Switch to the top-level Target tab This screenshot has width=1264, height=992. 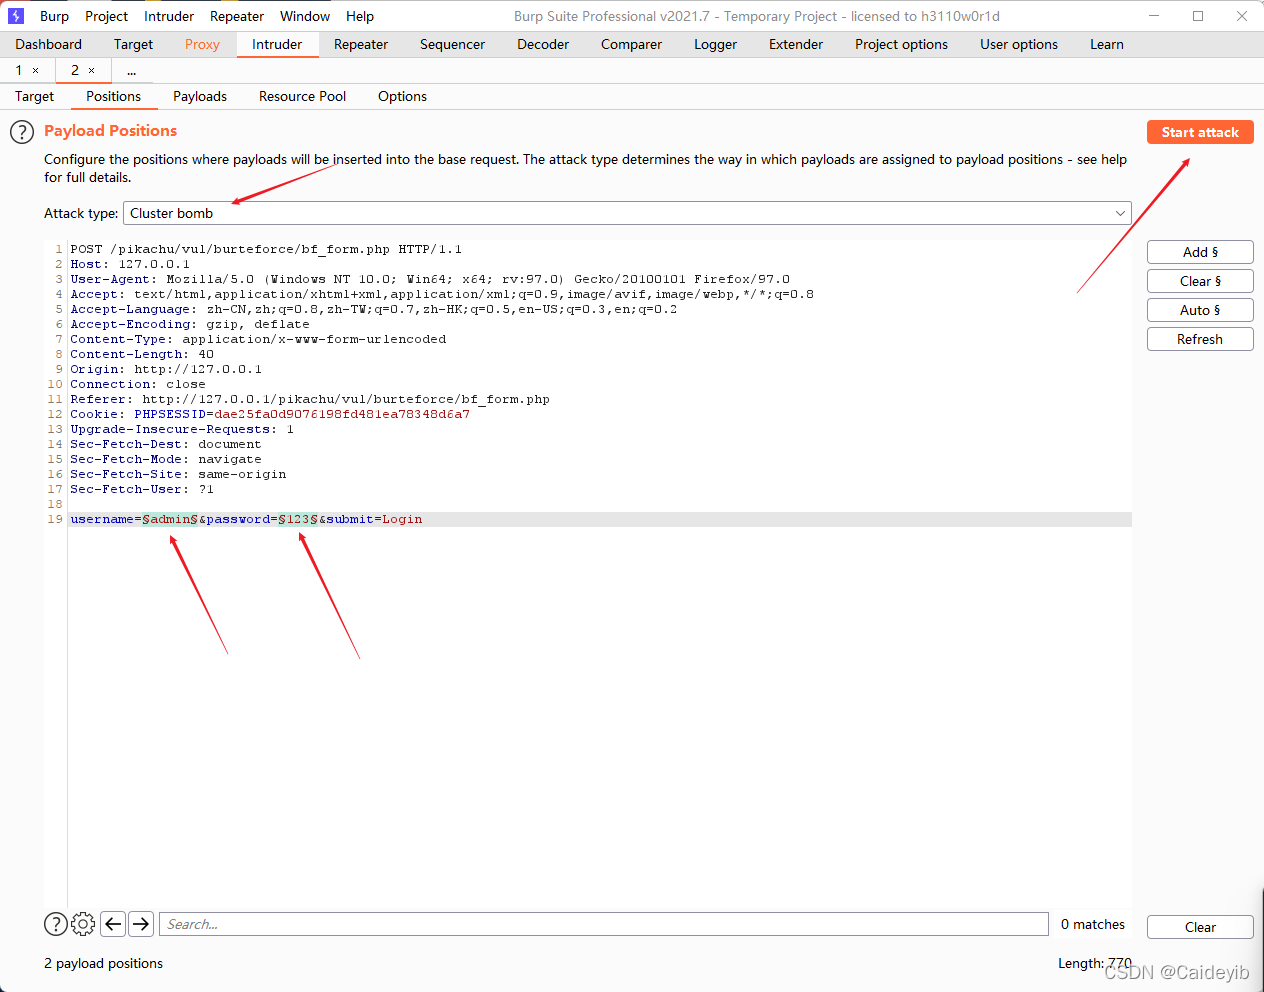tap(133, 44)
